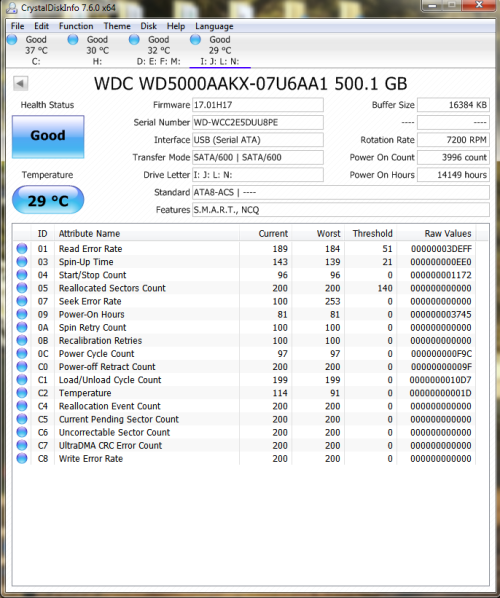The height and width of the screenshot is (598, 500).
Task: Click the Standard field
Action: [341, 193]
